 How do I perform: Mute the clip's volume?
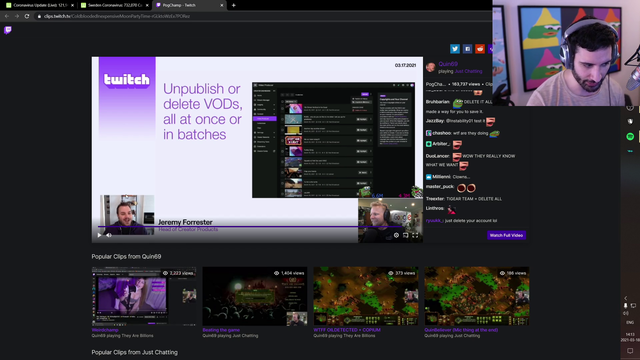click(109, 235)
